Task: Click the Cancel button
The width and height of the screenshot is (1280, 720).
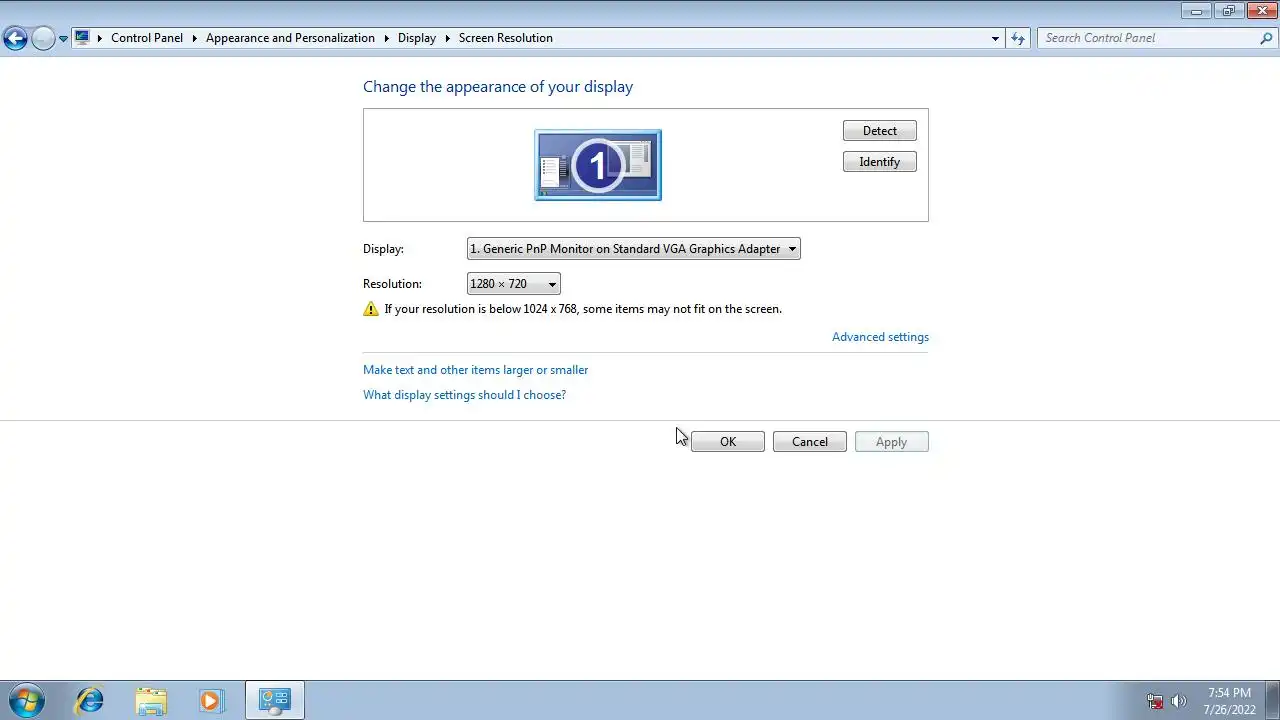Action: (x=810, y=442)
